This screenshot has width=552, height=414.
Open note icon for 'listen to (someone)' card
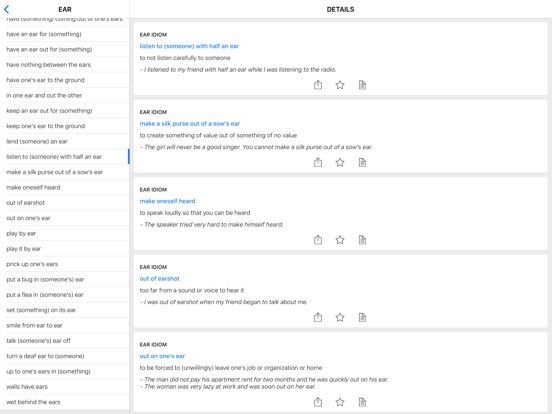pos(362,85)
